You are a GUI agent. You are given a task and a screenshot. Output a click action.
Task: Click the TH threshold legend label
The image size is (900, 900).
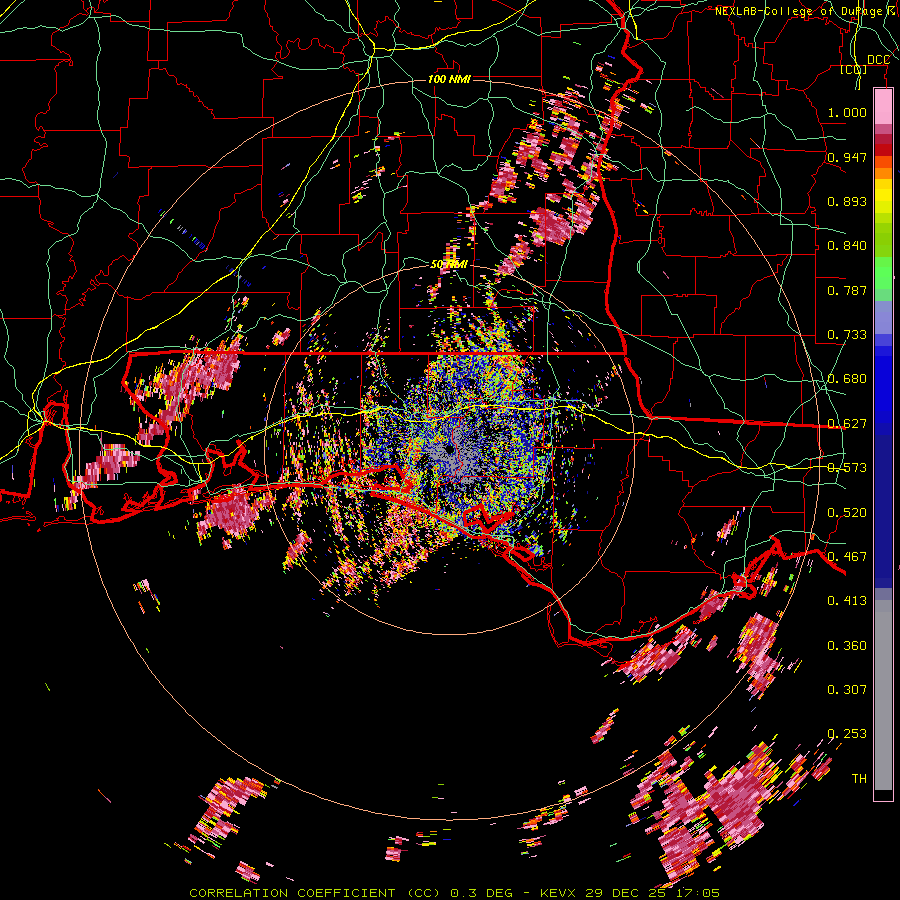[x=859, y=779]
